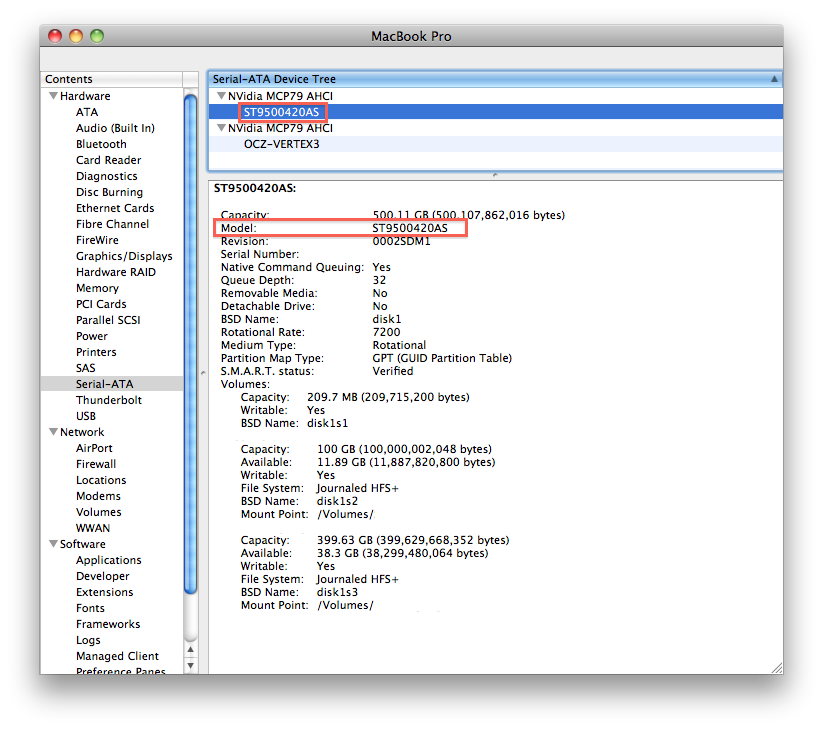Image resolution: width=823 pixels, height=729 pixels.
Task: Open Extensions under Software
Action: click(x=104, y=592)
